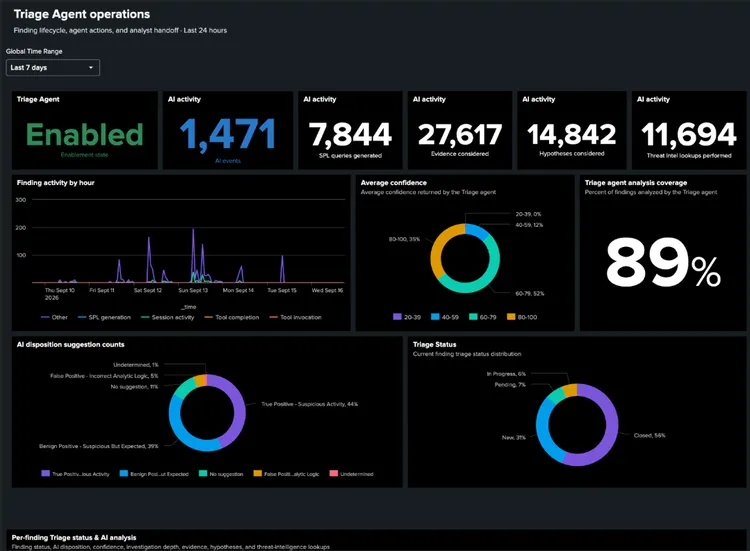750x551 pixels.
Task: Click the dropdown arrow next to Last 7 days
Action: tap(91, 67)
